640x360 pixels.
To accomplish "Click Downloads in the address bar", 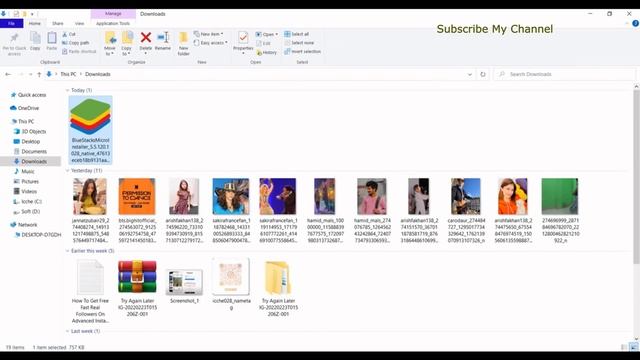I will pyautogui.click(x=98, y=74).
